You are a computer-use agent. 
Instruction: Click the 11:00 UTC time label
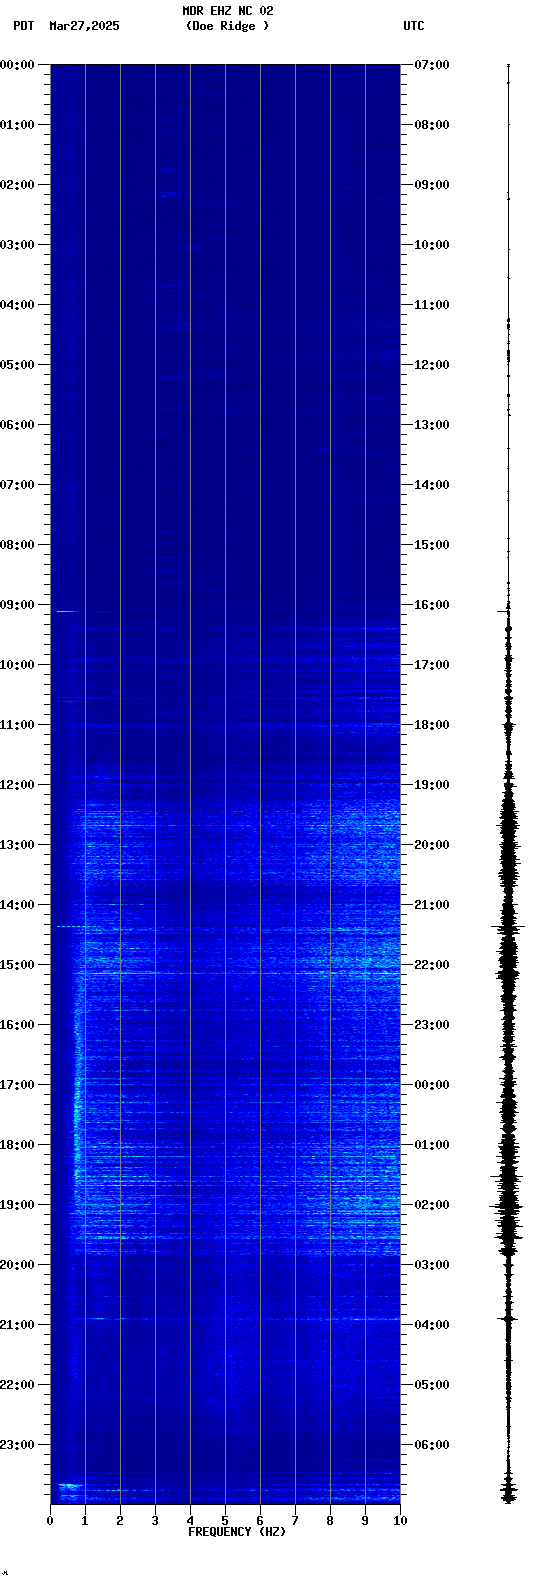pyautogui.click(x=432, y=305)
